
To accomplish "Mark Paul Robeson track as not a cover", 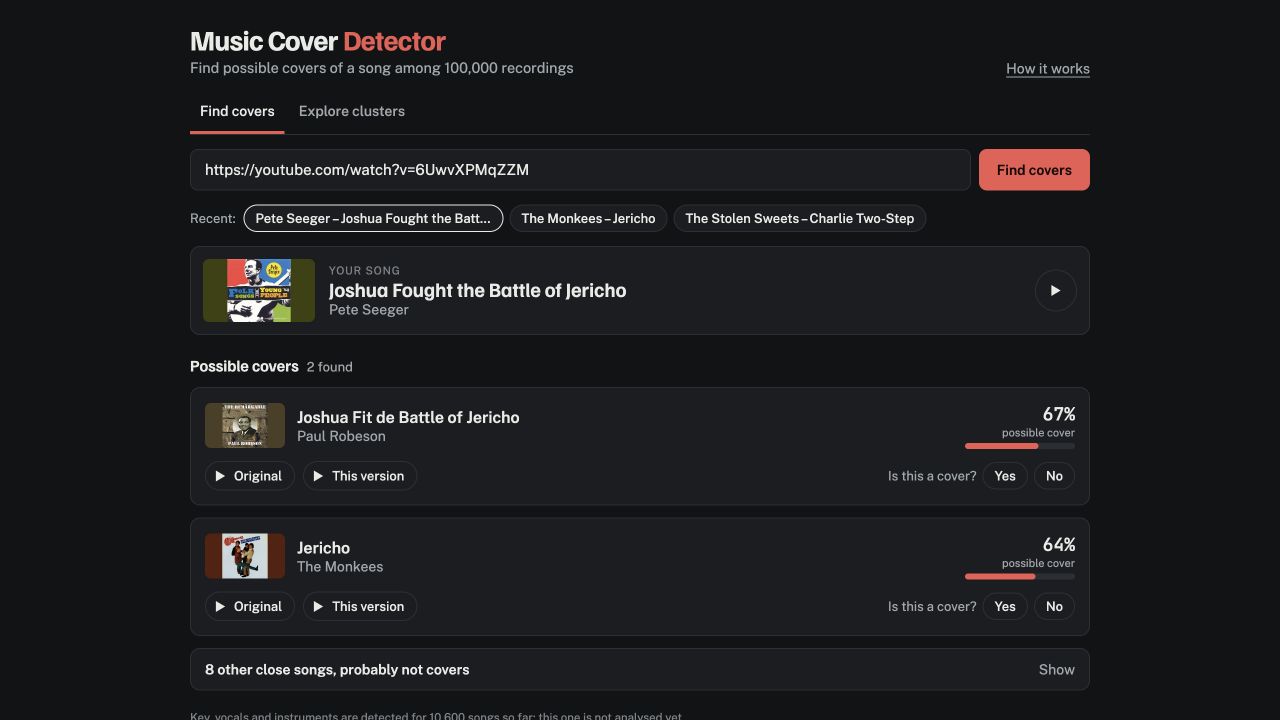I will pyautogui.click(x=1054, y=476).
